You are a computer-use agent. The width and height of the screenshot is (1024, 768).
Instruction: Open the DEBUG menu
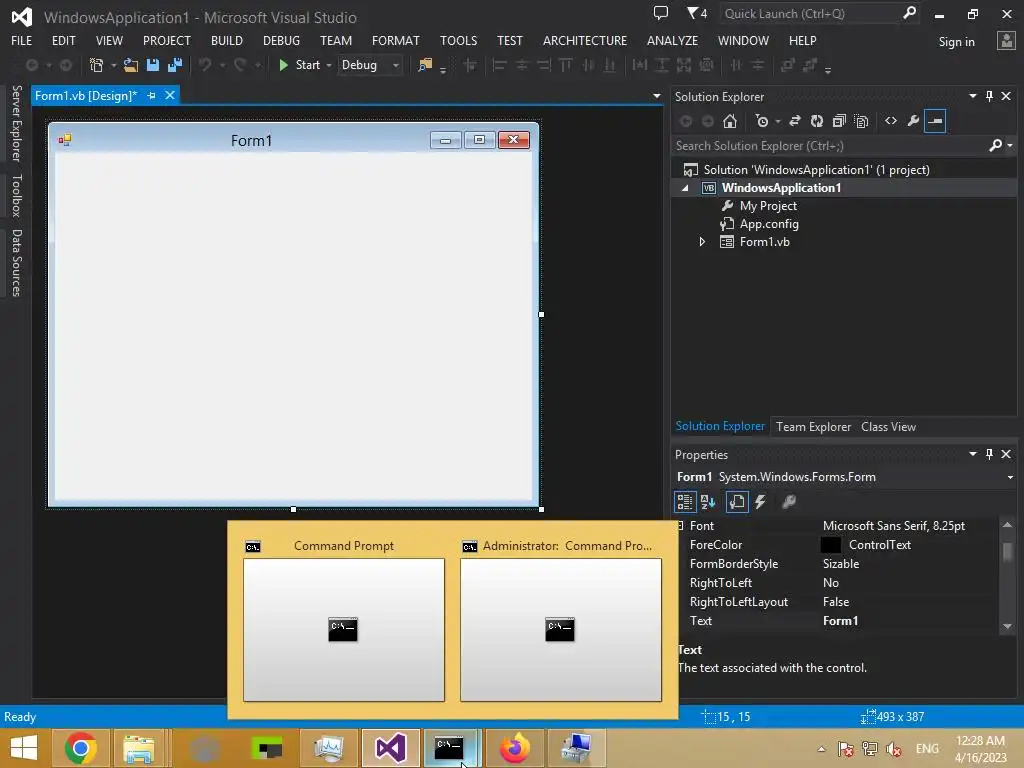[281, 40]
